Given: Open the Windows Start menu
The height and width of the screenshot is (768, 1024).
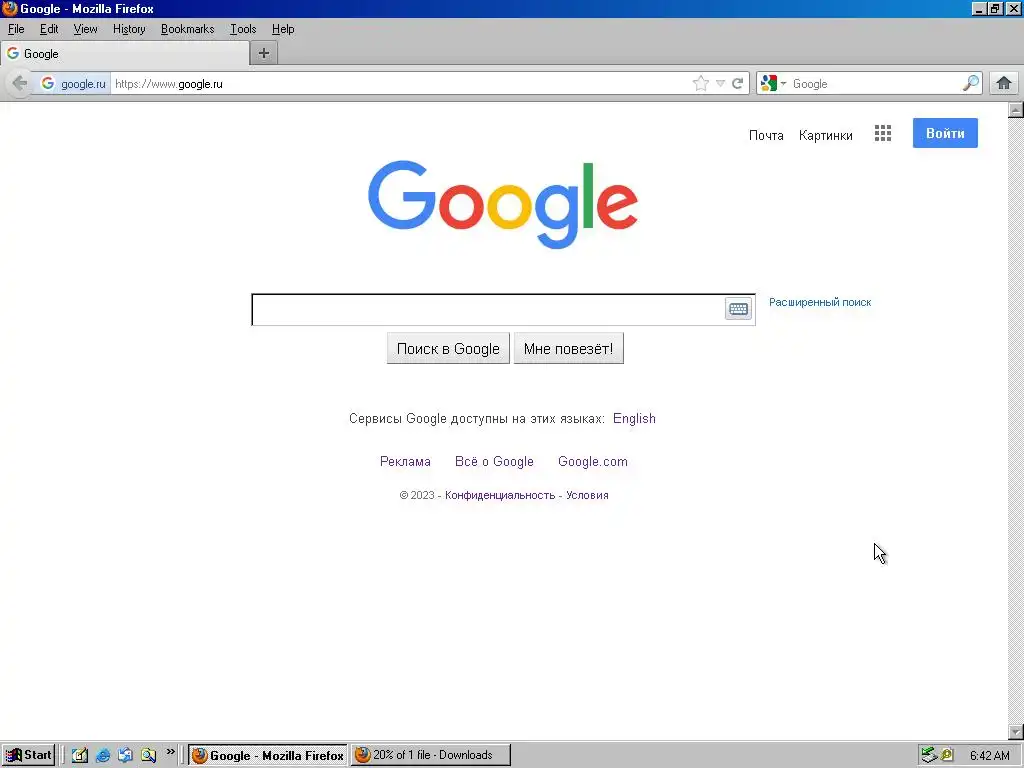Looking at the screenshot, I should pyautogui.click(x=28, y=755).
